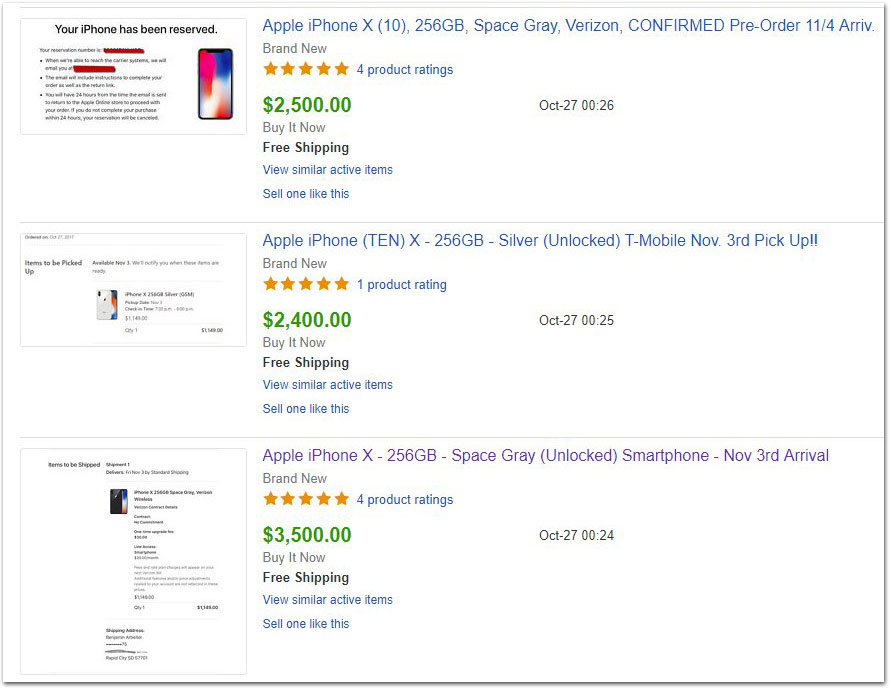Click star rating icons on $2,500 listing
891x689 pixels.
tap(306, 69)
